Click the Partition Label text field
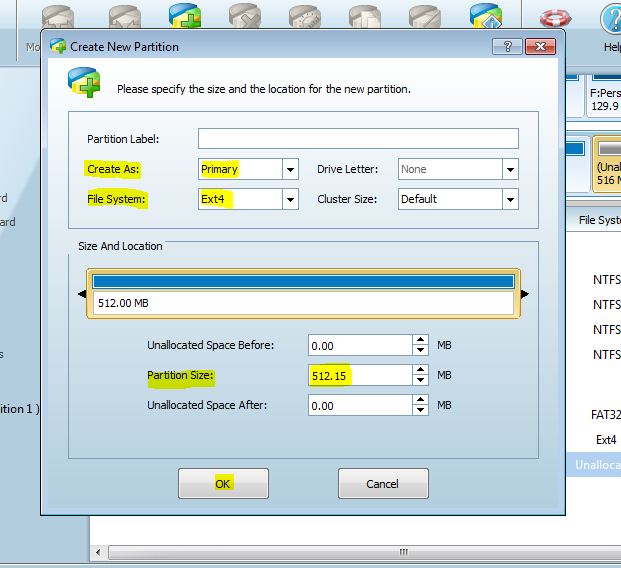 click(x=358, y=139)
